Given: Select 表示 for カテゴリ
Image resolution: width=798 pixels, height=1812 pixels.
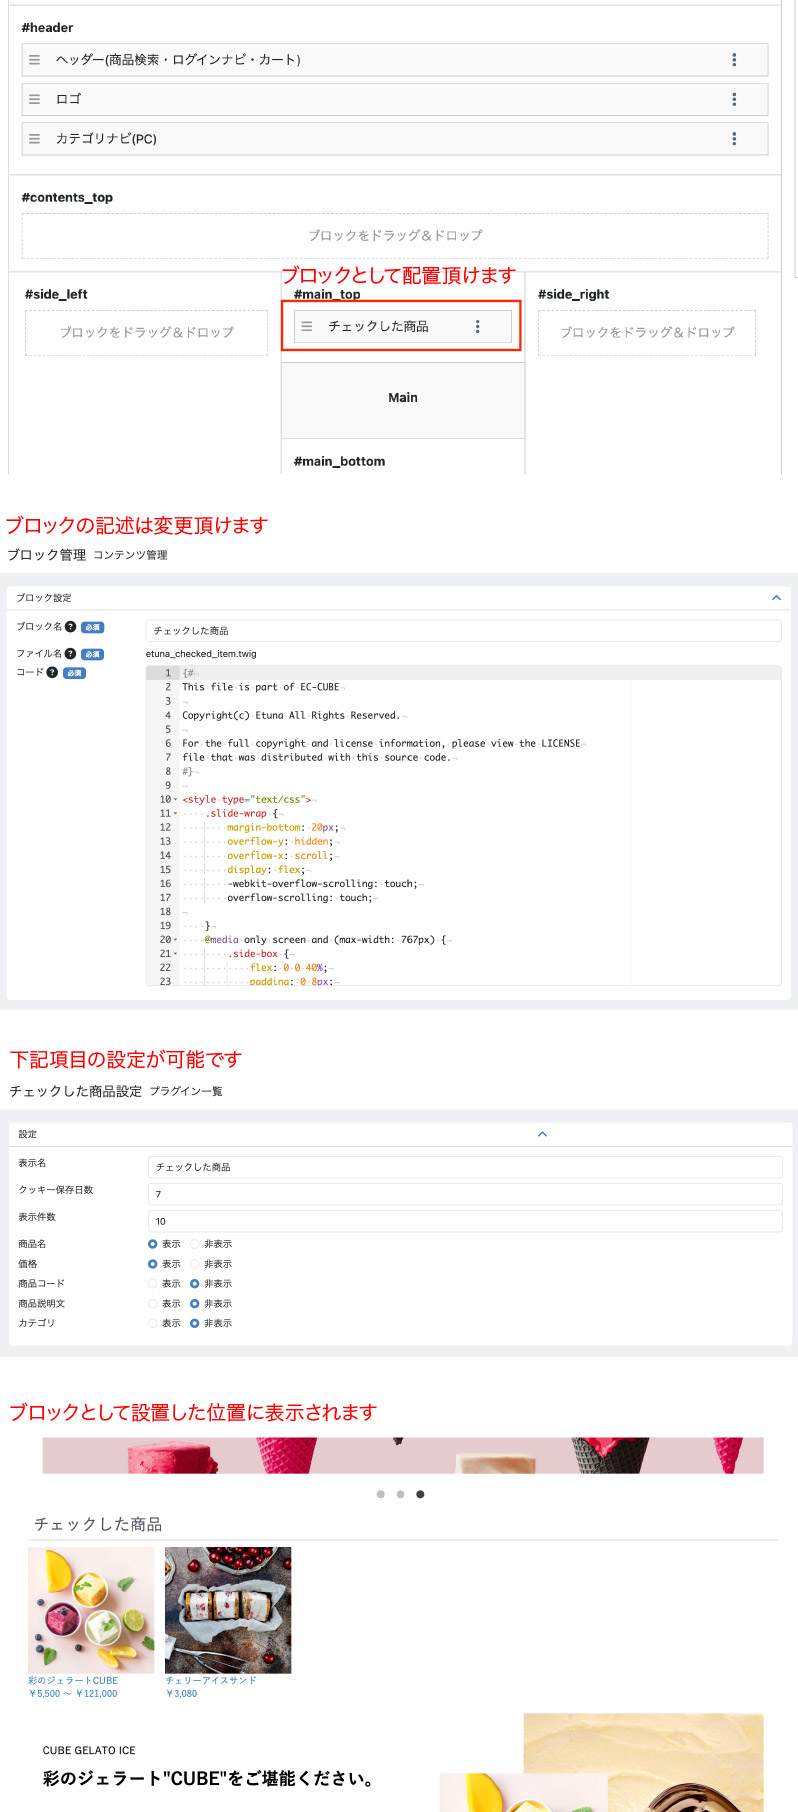Looking at the screenshot, I should tap(153, 1323).
